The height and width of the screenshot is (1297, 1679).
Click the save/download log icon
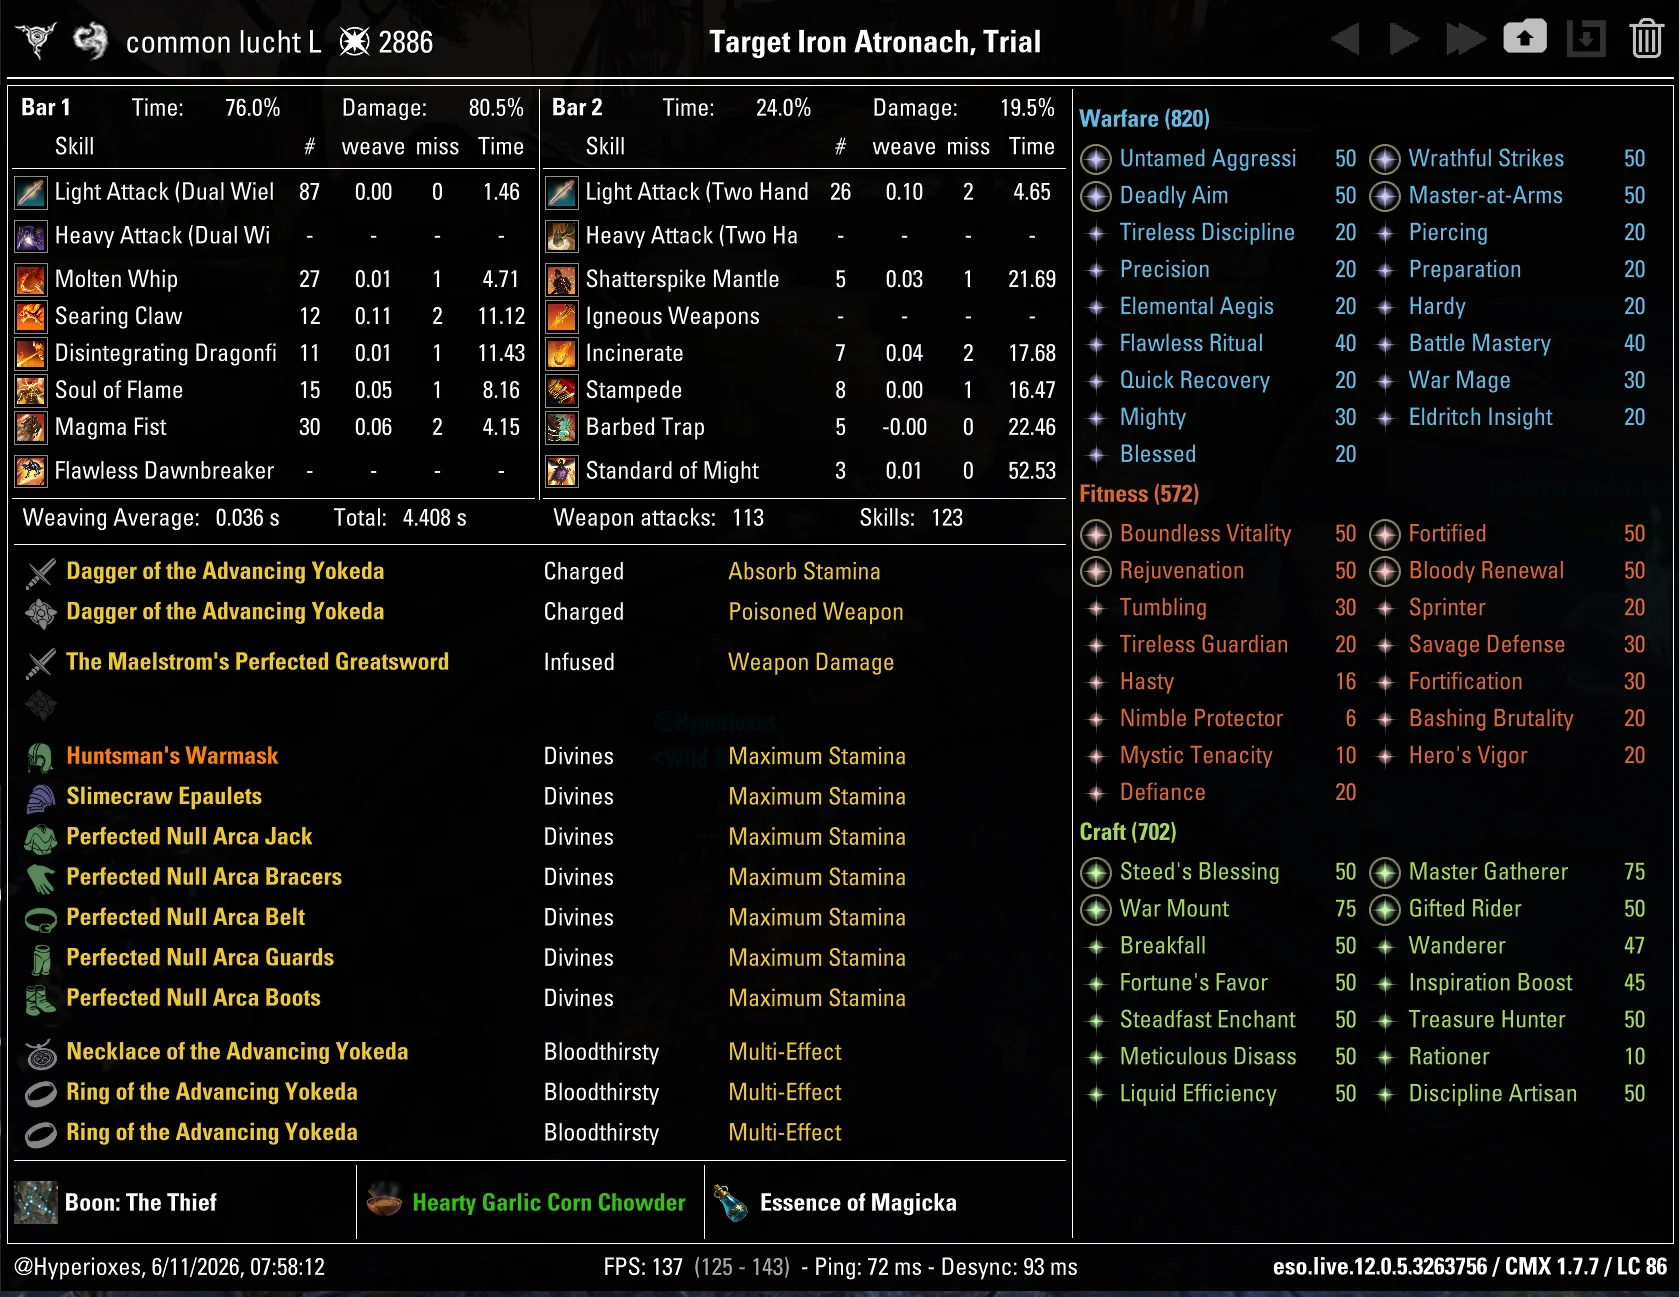pos(1586,40)
